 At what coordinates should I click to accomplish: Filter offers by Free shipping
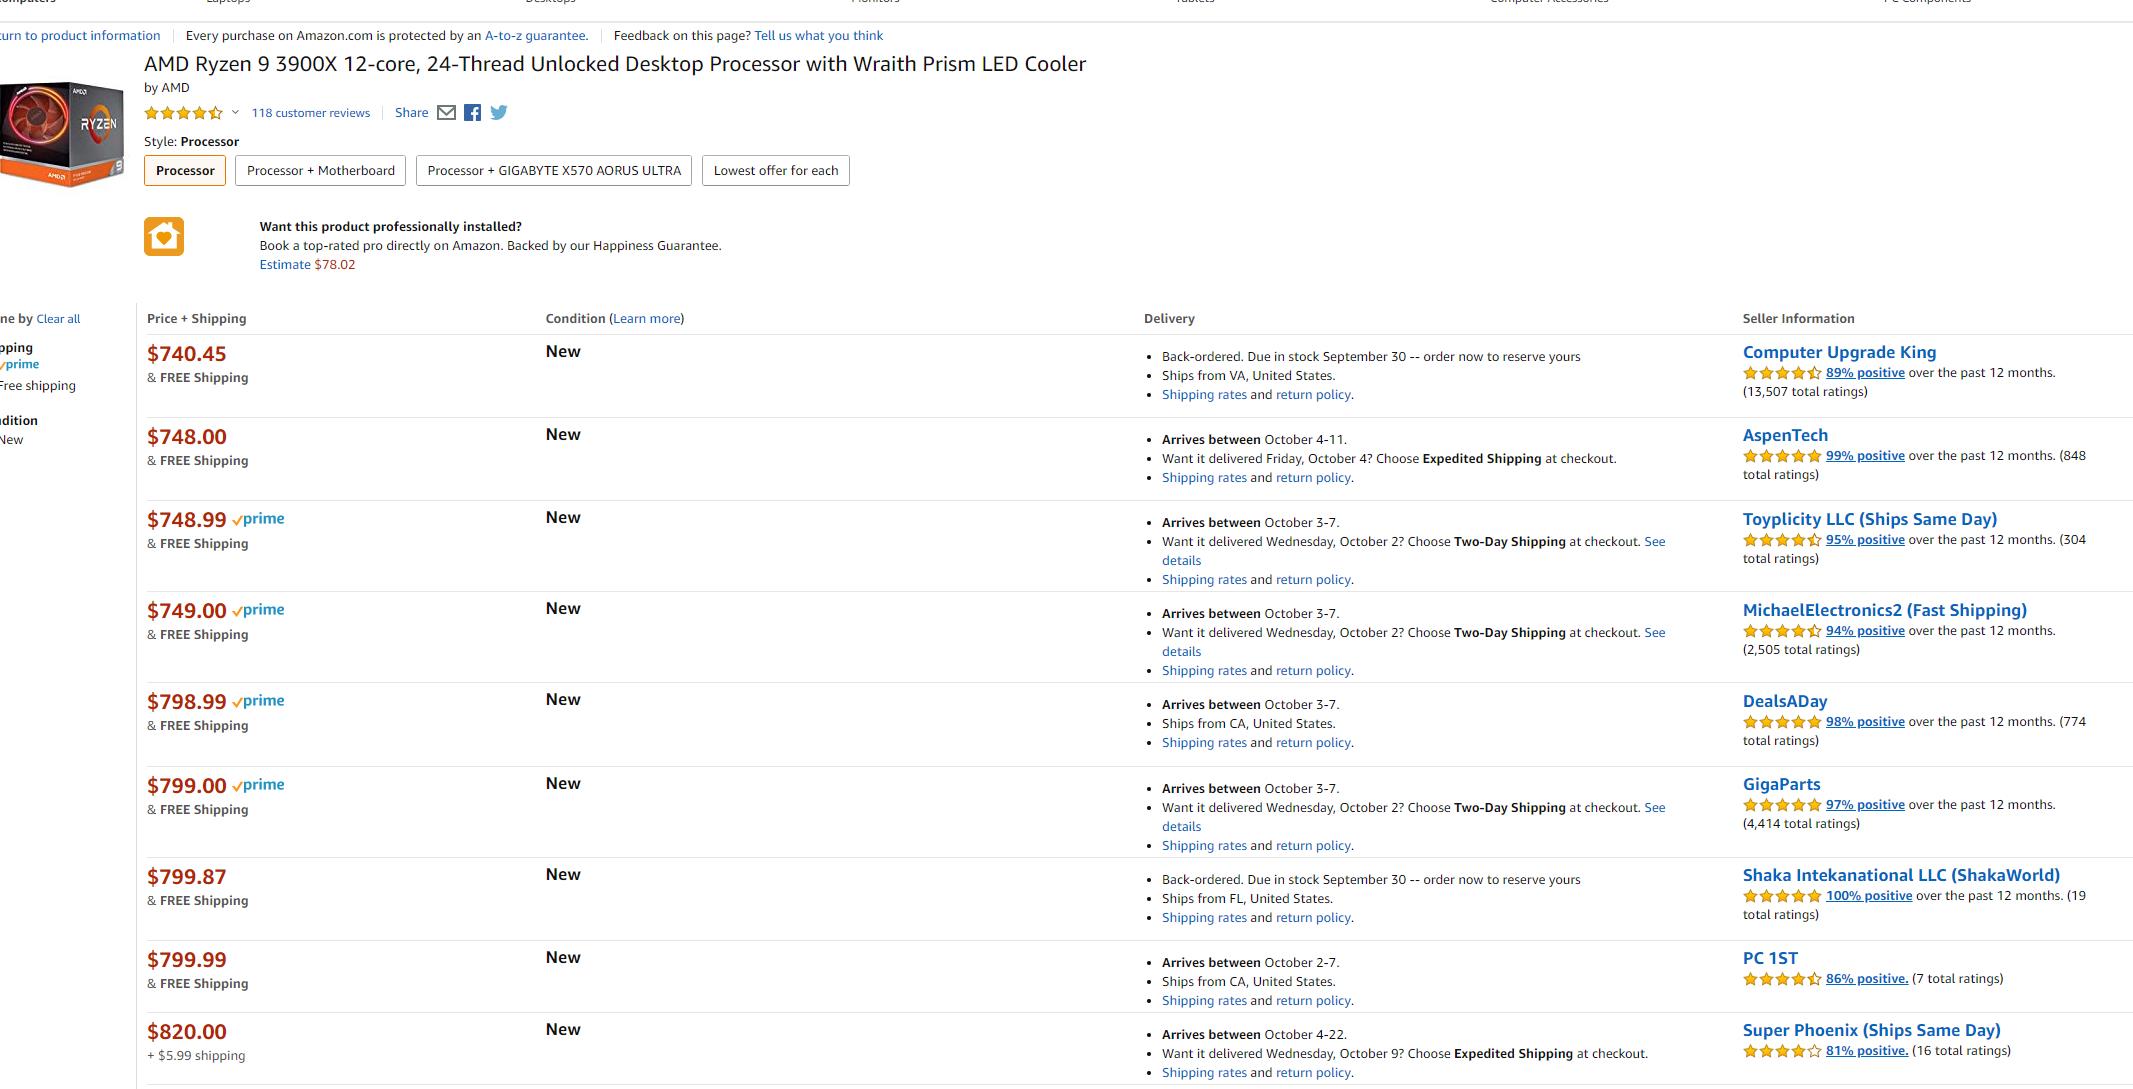[x=38, y=386]
